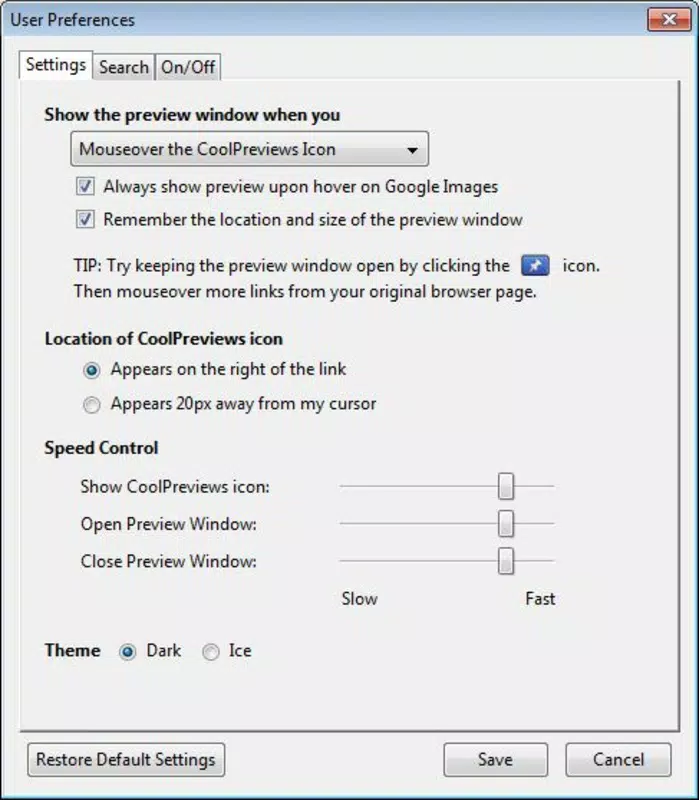Click the 'Close Preview Window' speed slider handle
The image size is (699, 800).
[x=506, y=561]
